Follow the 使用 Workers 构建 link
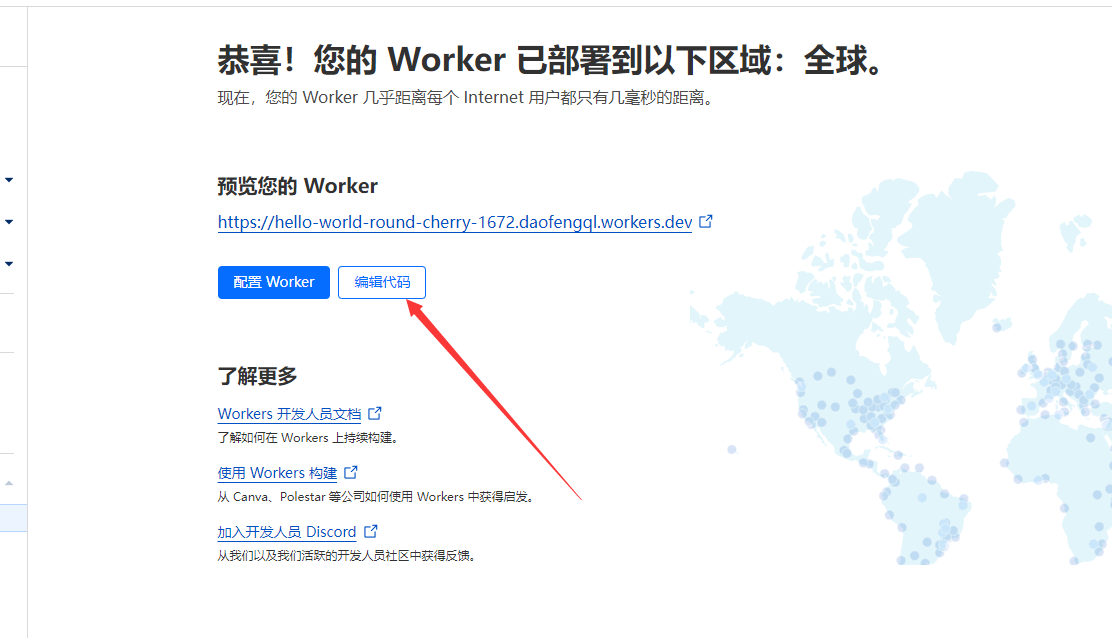The height and width of the screenshot is (638, 1112). (277, 473)
